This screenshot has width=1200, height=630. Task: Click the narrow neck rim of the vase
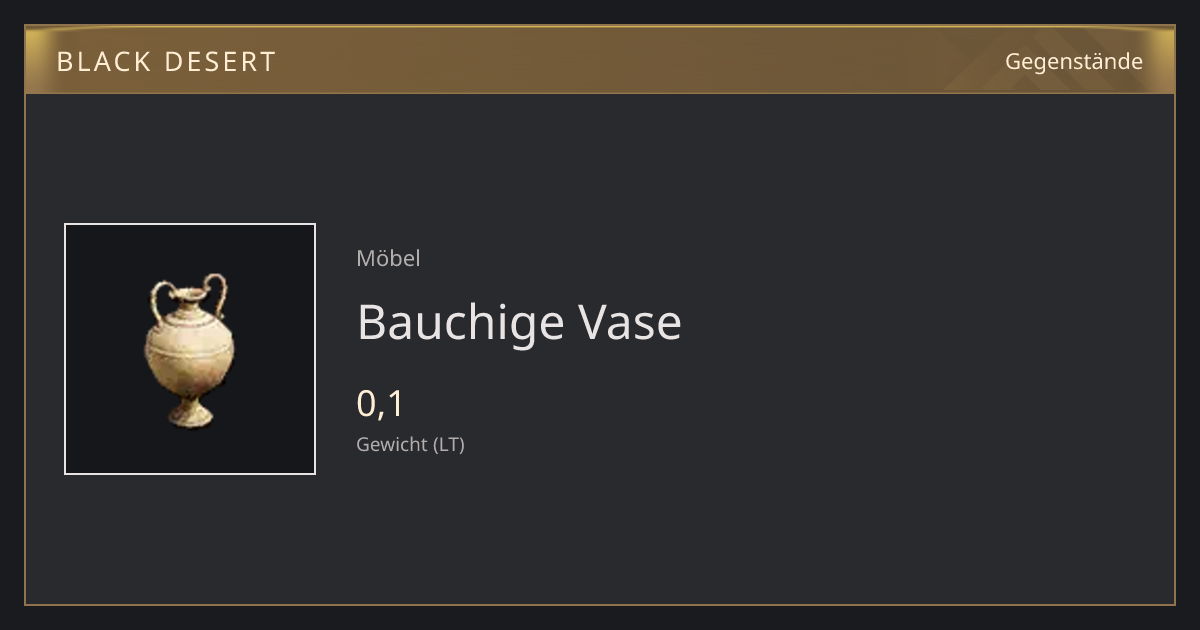click(x=188, y=296)
